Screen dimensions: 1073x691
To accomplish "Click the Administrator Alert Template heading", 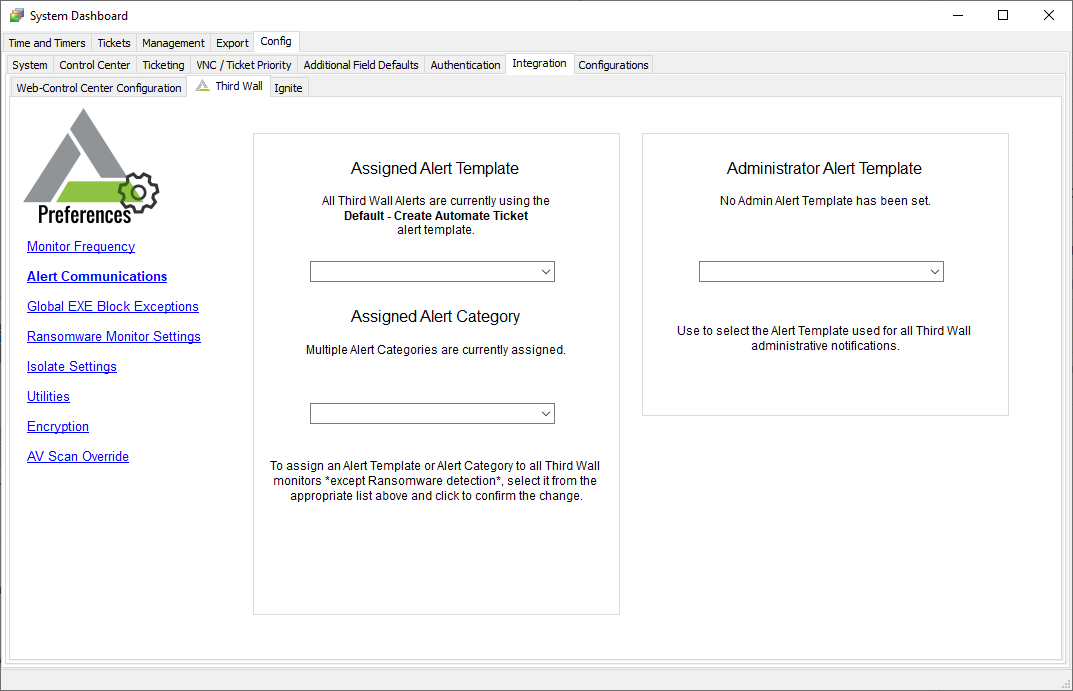I will [824, 168].
